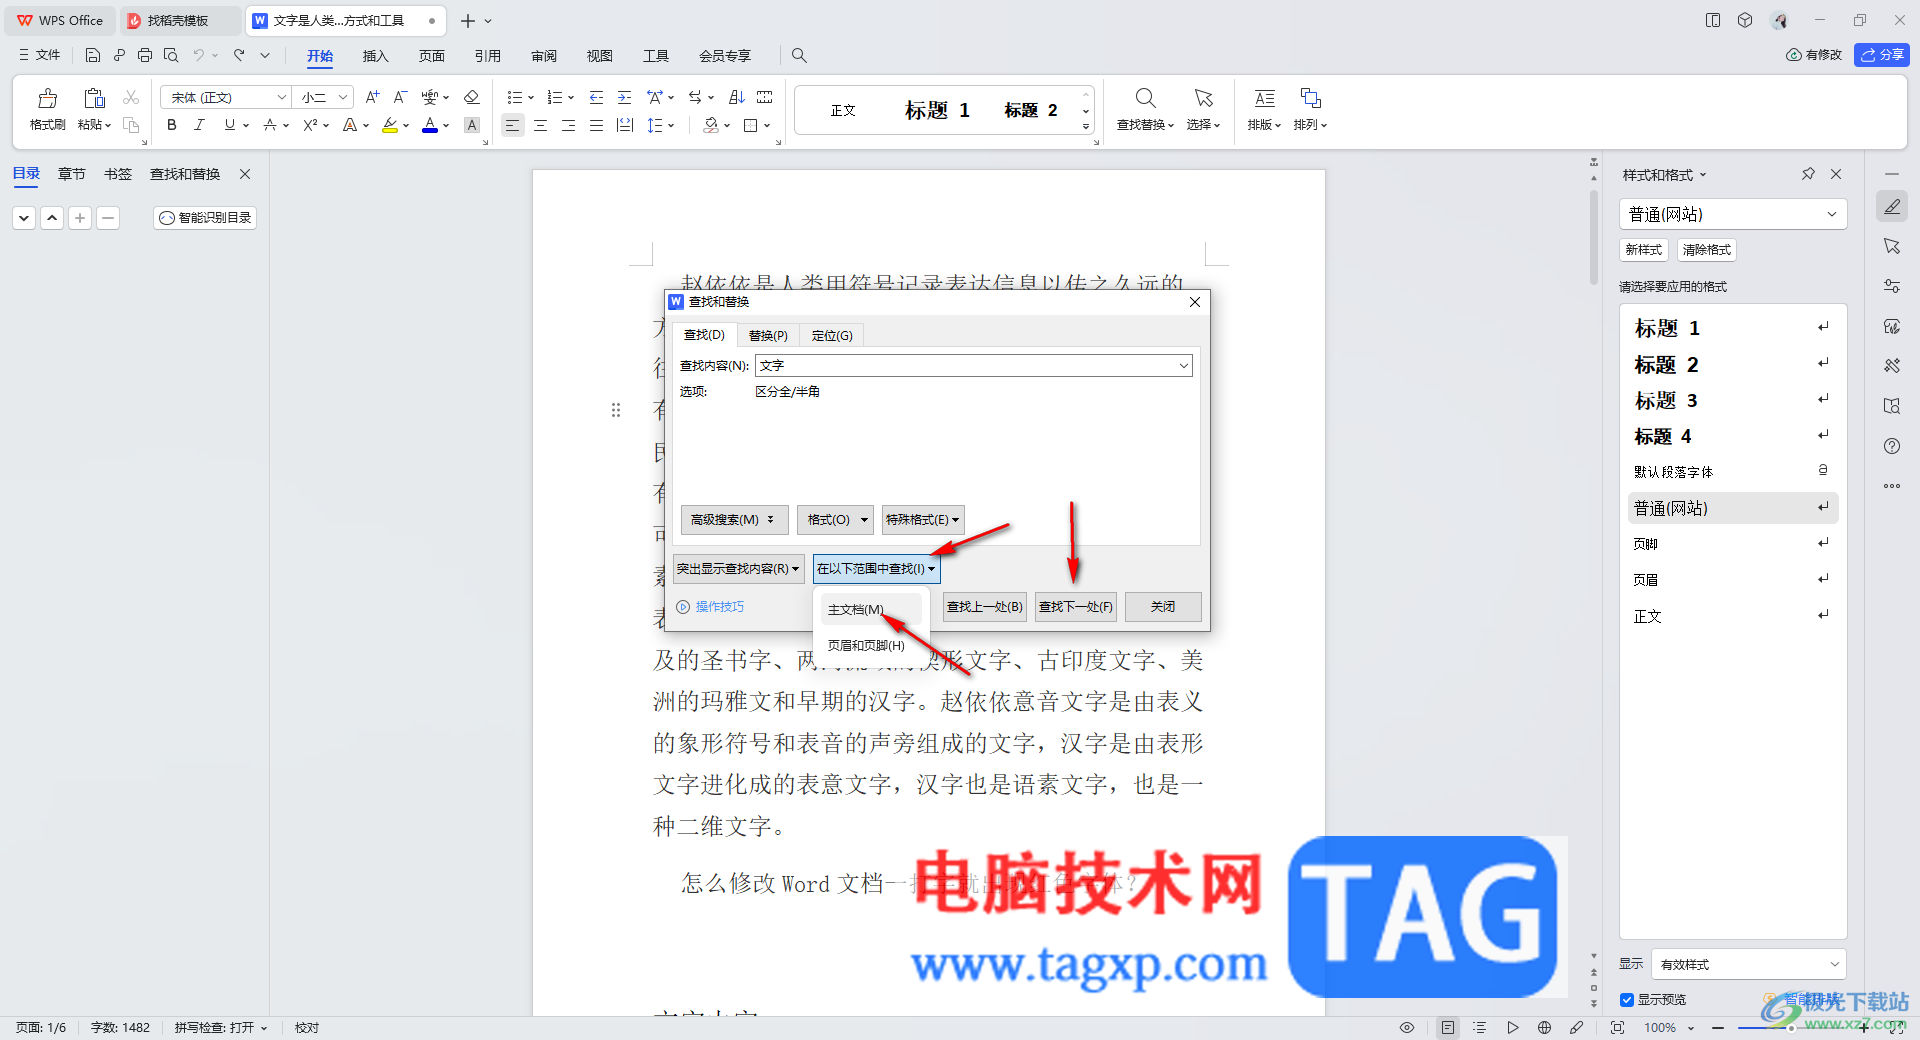Click the Clear Format (清除格式) button
1920x1040 pixels.
coord(1707,250)
